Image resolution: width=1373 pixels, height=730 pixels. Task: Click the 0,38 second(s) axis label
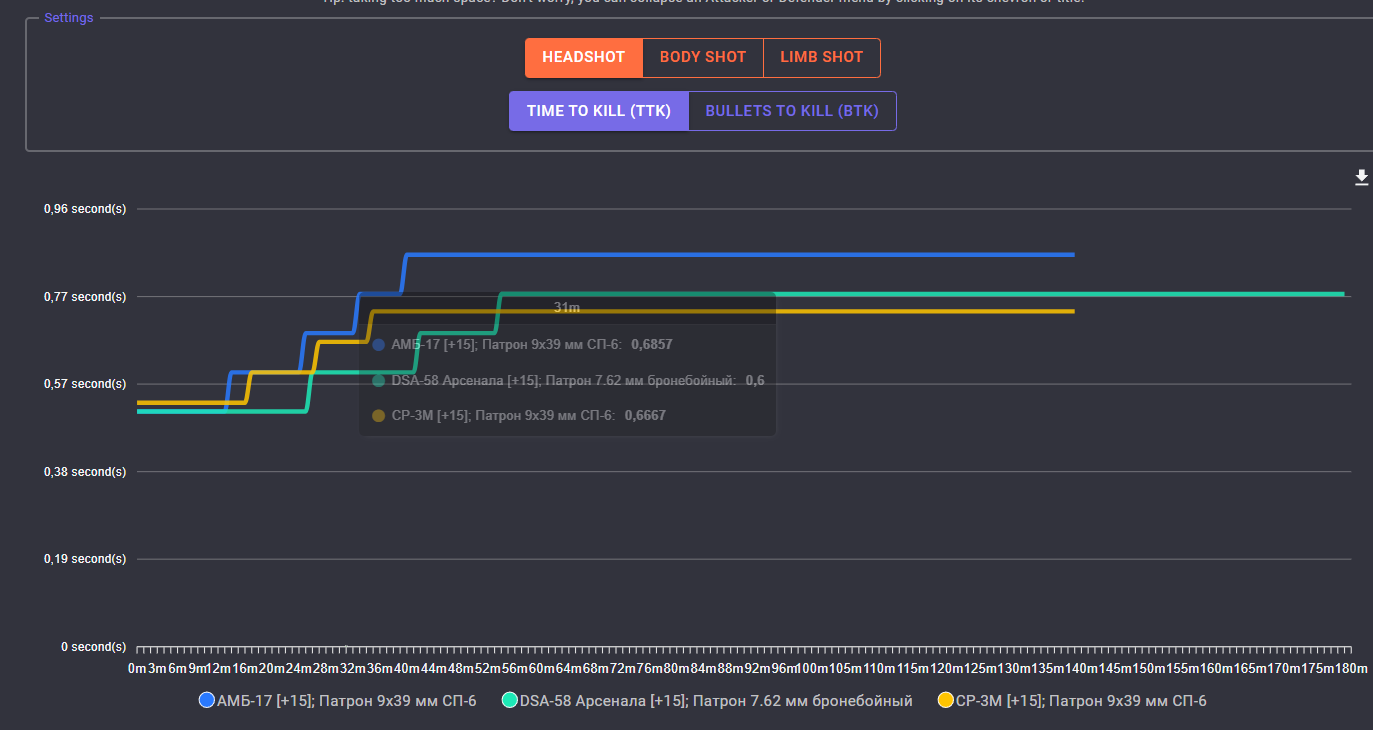pos(85,472)
